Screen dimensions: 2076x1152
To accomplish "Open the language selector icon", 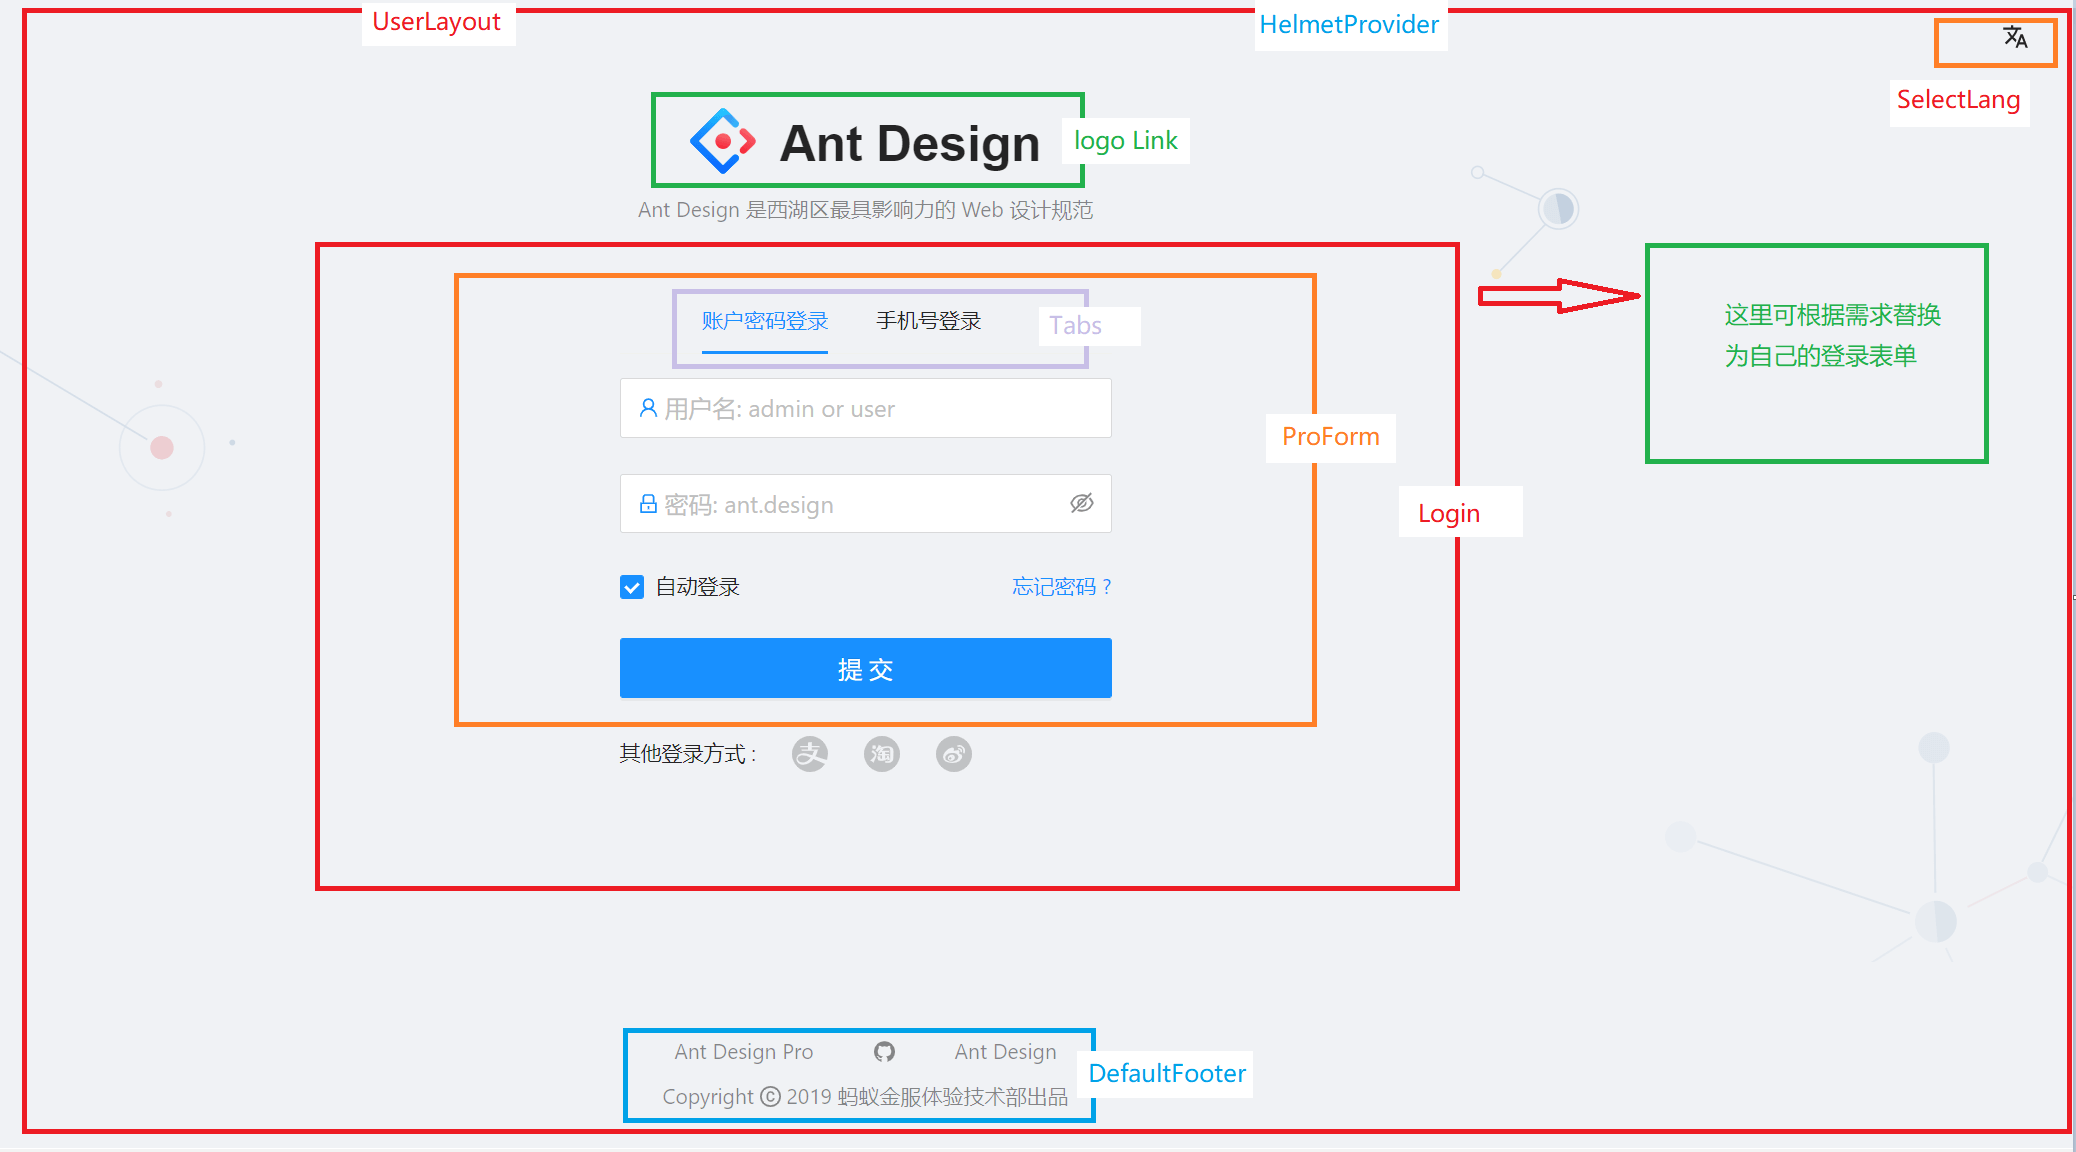I will [2015, 38].
